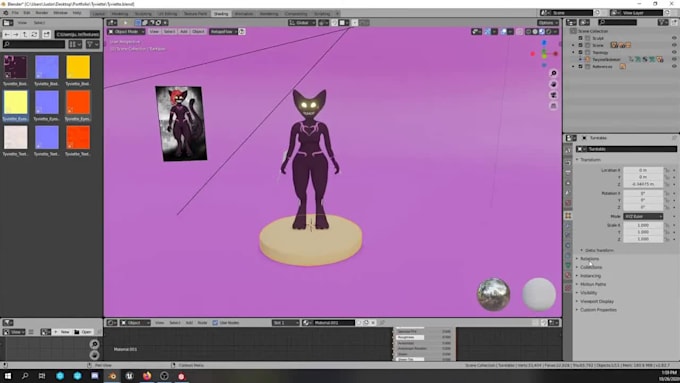The image size is (680, 383).
Task: Open the Texture properties tab
Action: 568,288
